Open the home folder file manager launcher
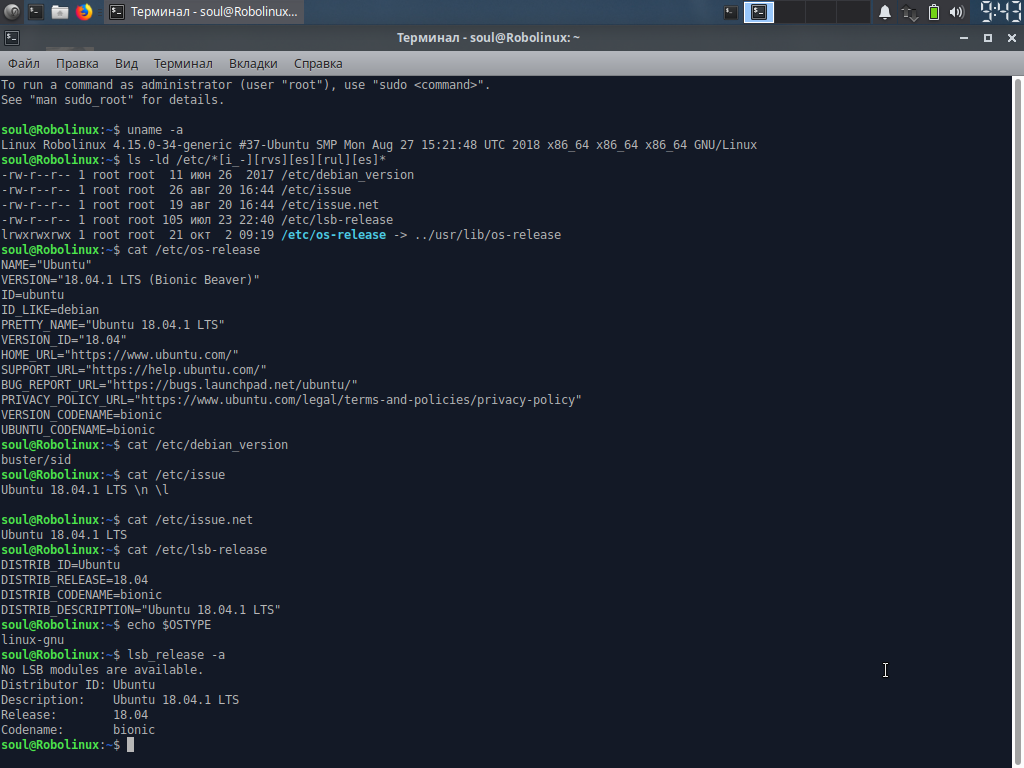Screen dimensions: 1024x768 click(x=60, y=12)
